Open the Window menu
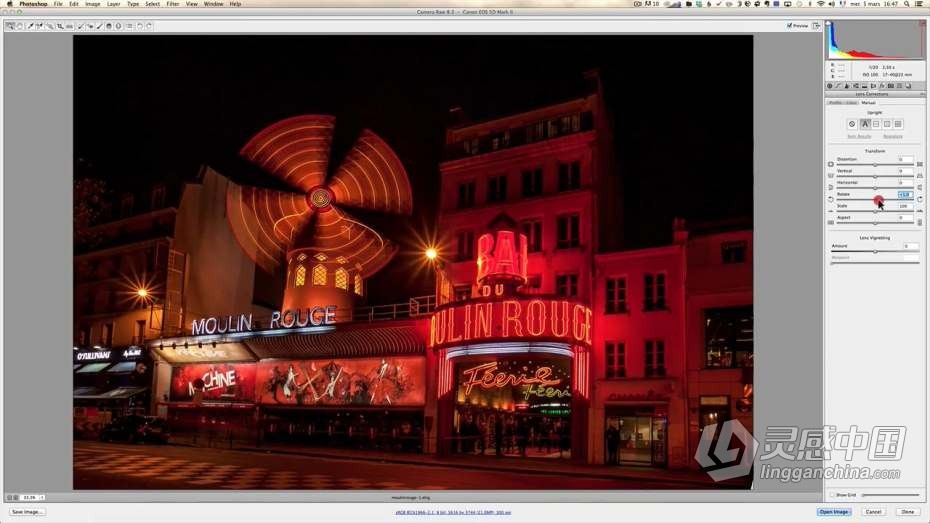This screenshot has width=930, height=523. tap(214, 4)
